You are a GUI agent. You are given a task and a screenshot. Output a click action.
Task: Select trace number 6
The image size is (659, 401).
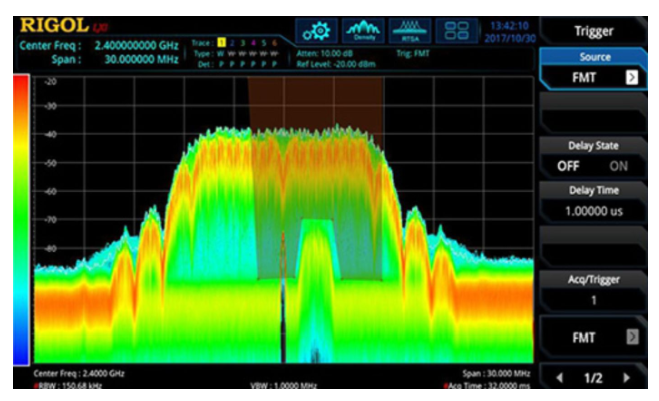274,43
